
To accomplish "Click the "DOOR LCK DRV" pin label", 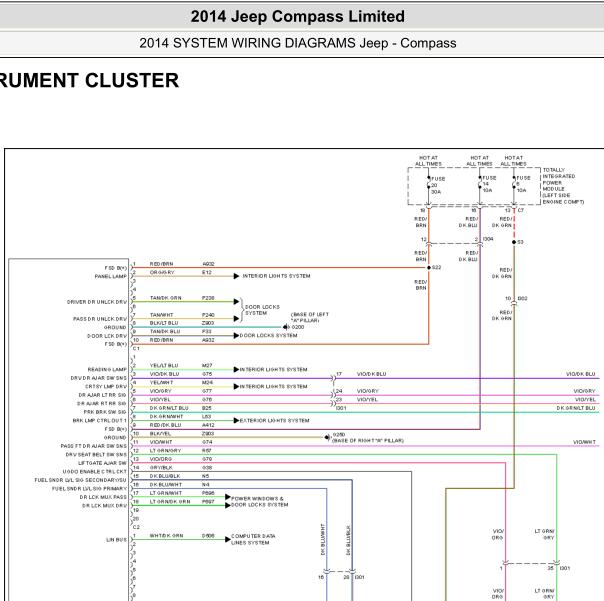I will tap(107, 336).
